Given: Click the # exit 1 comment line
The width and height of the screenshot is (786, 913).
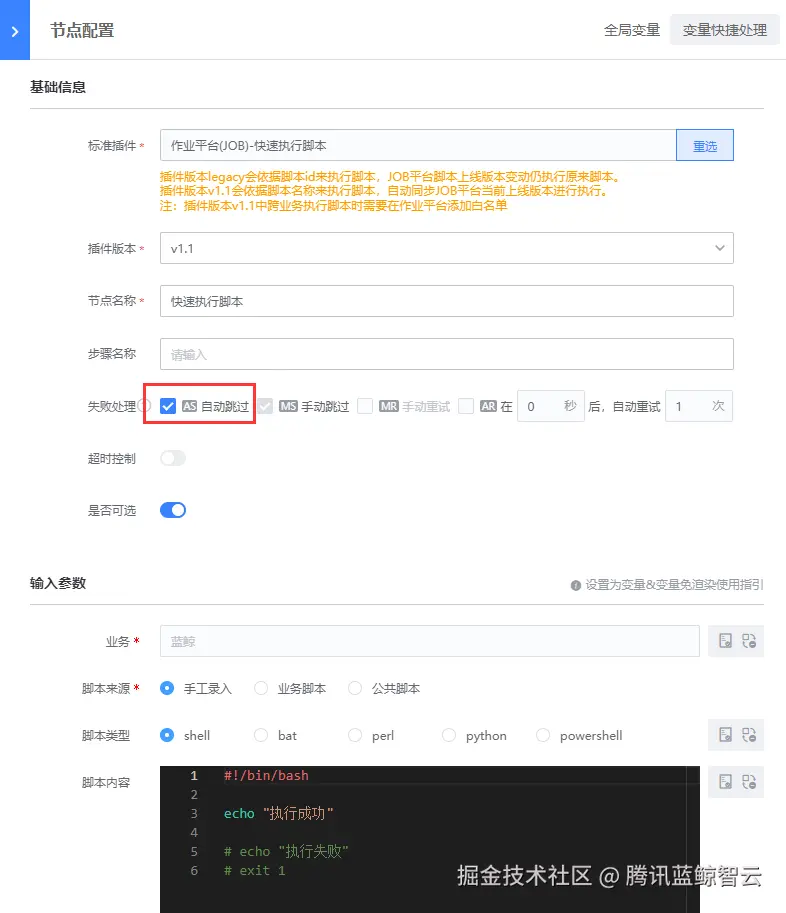Looking at the screenshot, I should tap(254, 870).
